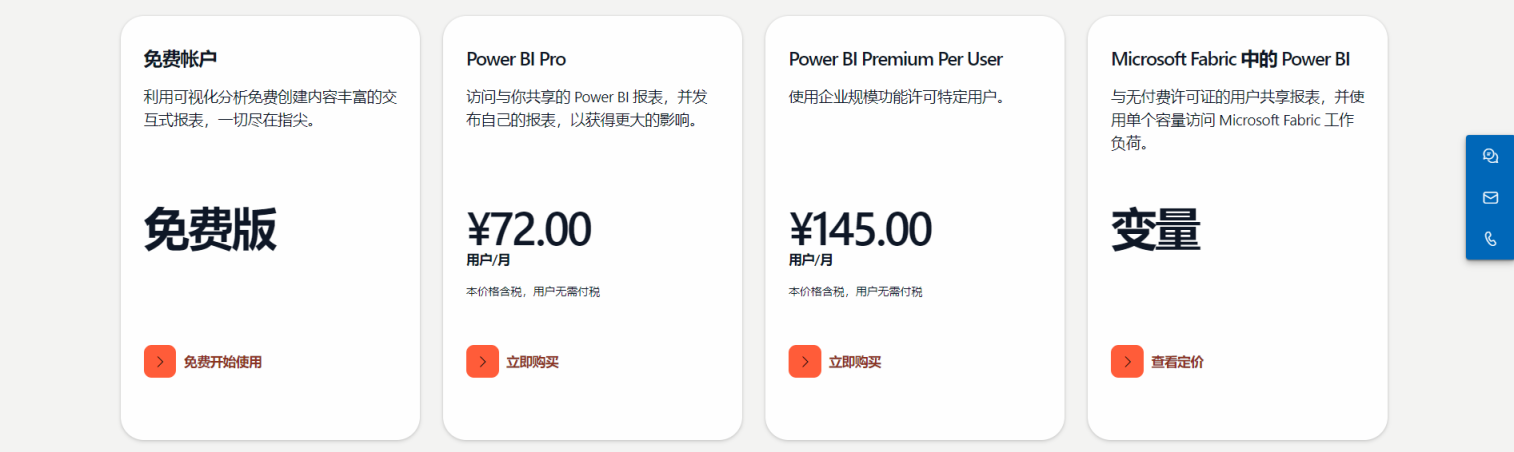Click the phone icon in the side panel
Screen dimensions: 1514x452
1490,239
